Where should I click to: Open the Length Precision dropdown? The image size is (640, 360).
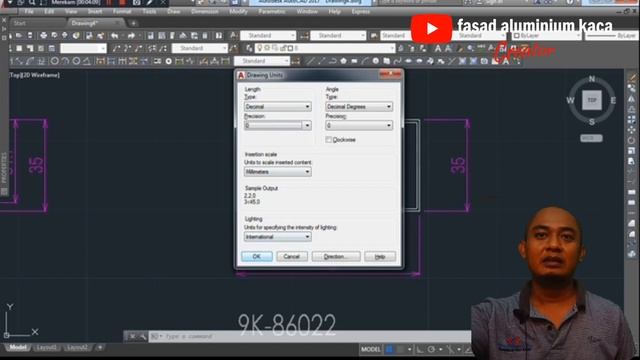click(x=278, y=125)
